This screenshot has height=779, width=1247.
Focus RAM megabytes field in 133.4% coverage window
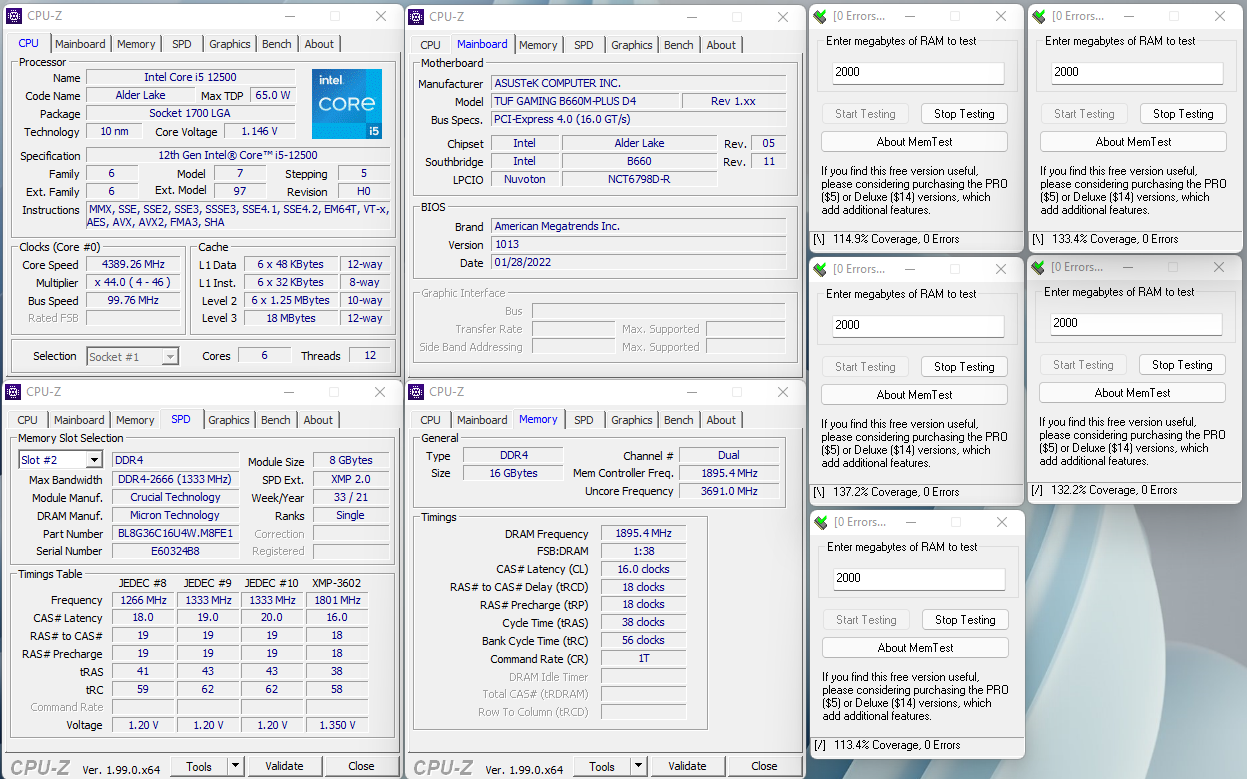pyautogui.click(x=1137, y=72)
